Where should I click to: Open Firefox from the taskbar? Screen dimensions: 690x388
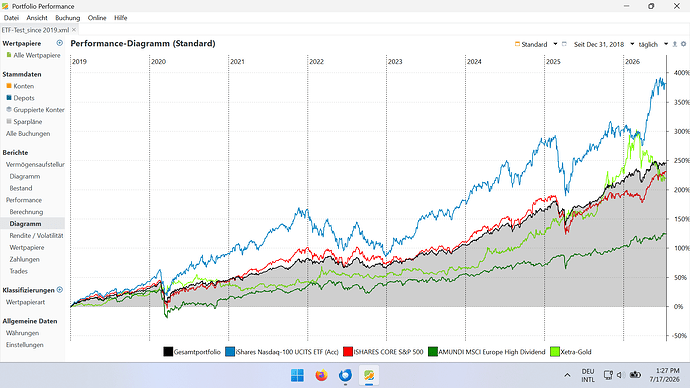[322, 375]
